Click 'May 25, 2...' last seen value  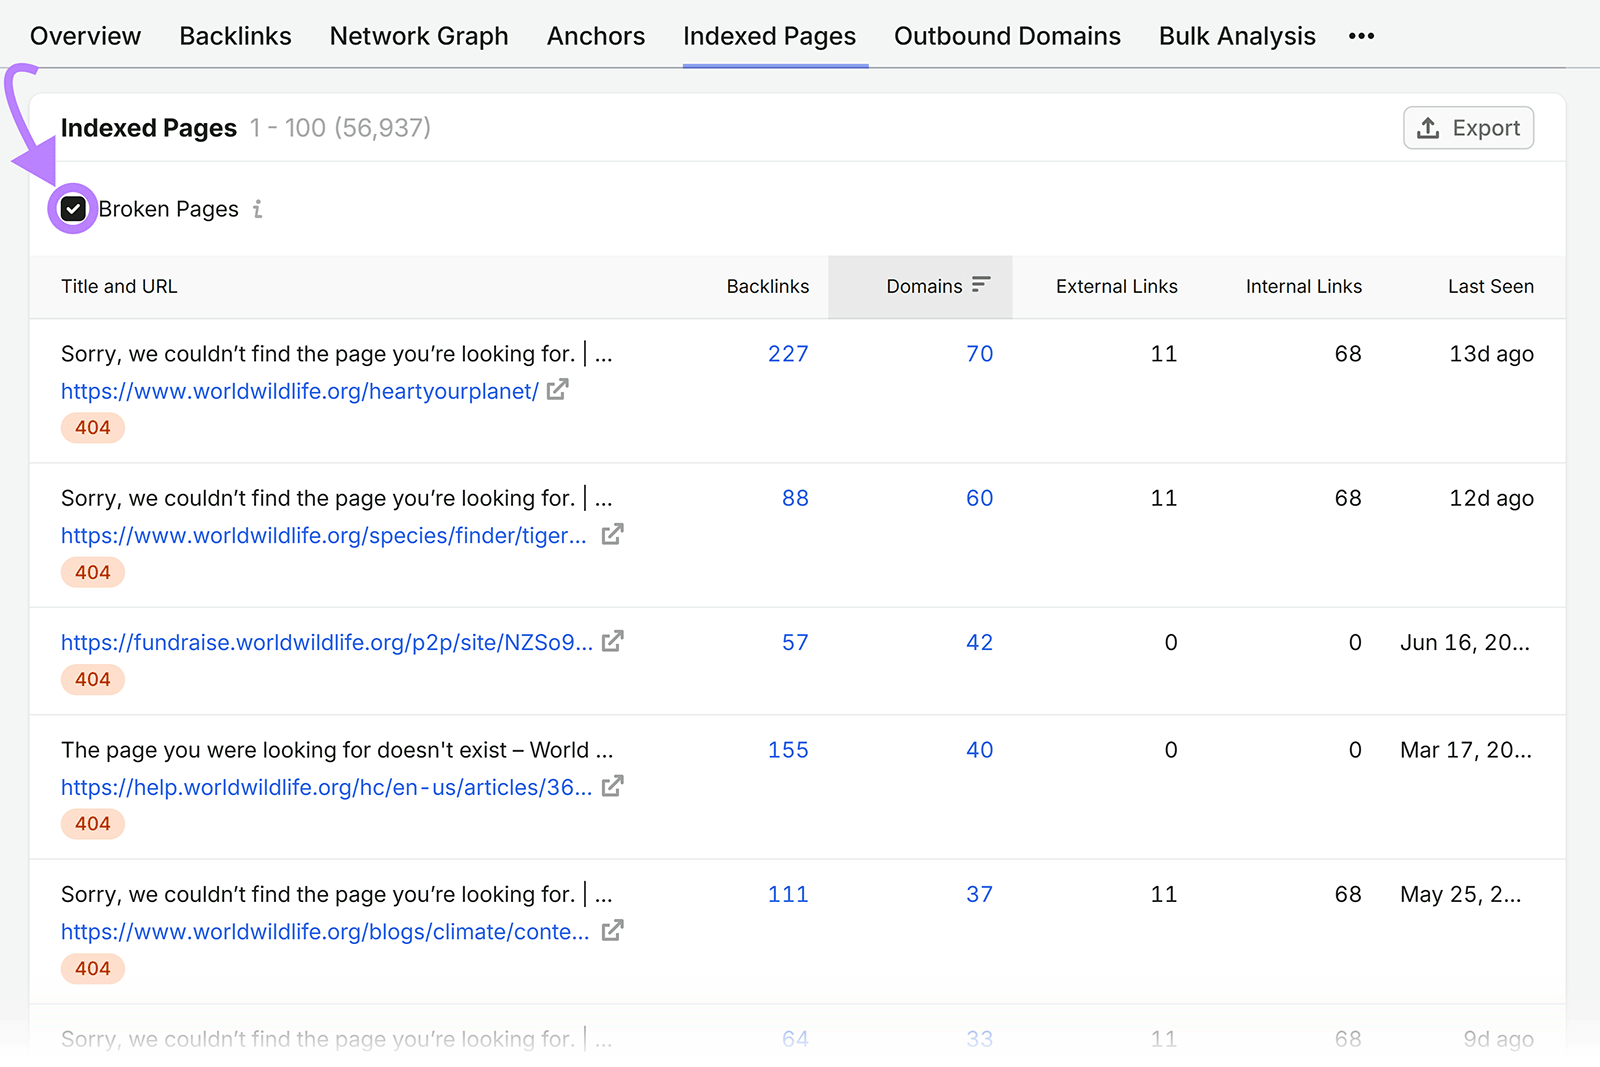(1461, 895)
